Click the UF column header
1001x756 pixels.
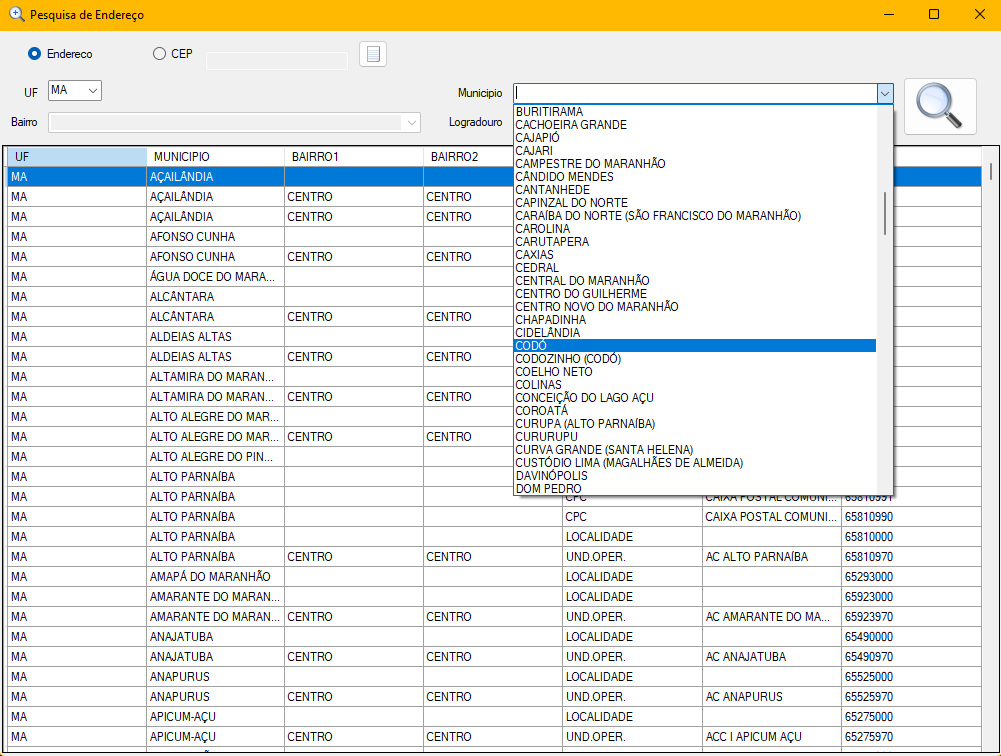pyautogui.click(x=76, y=157)
